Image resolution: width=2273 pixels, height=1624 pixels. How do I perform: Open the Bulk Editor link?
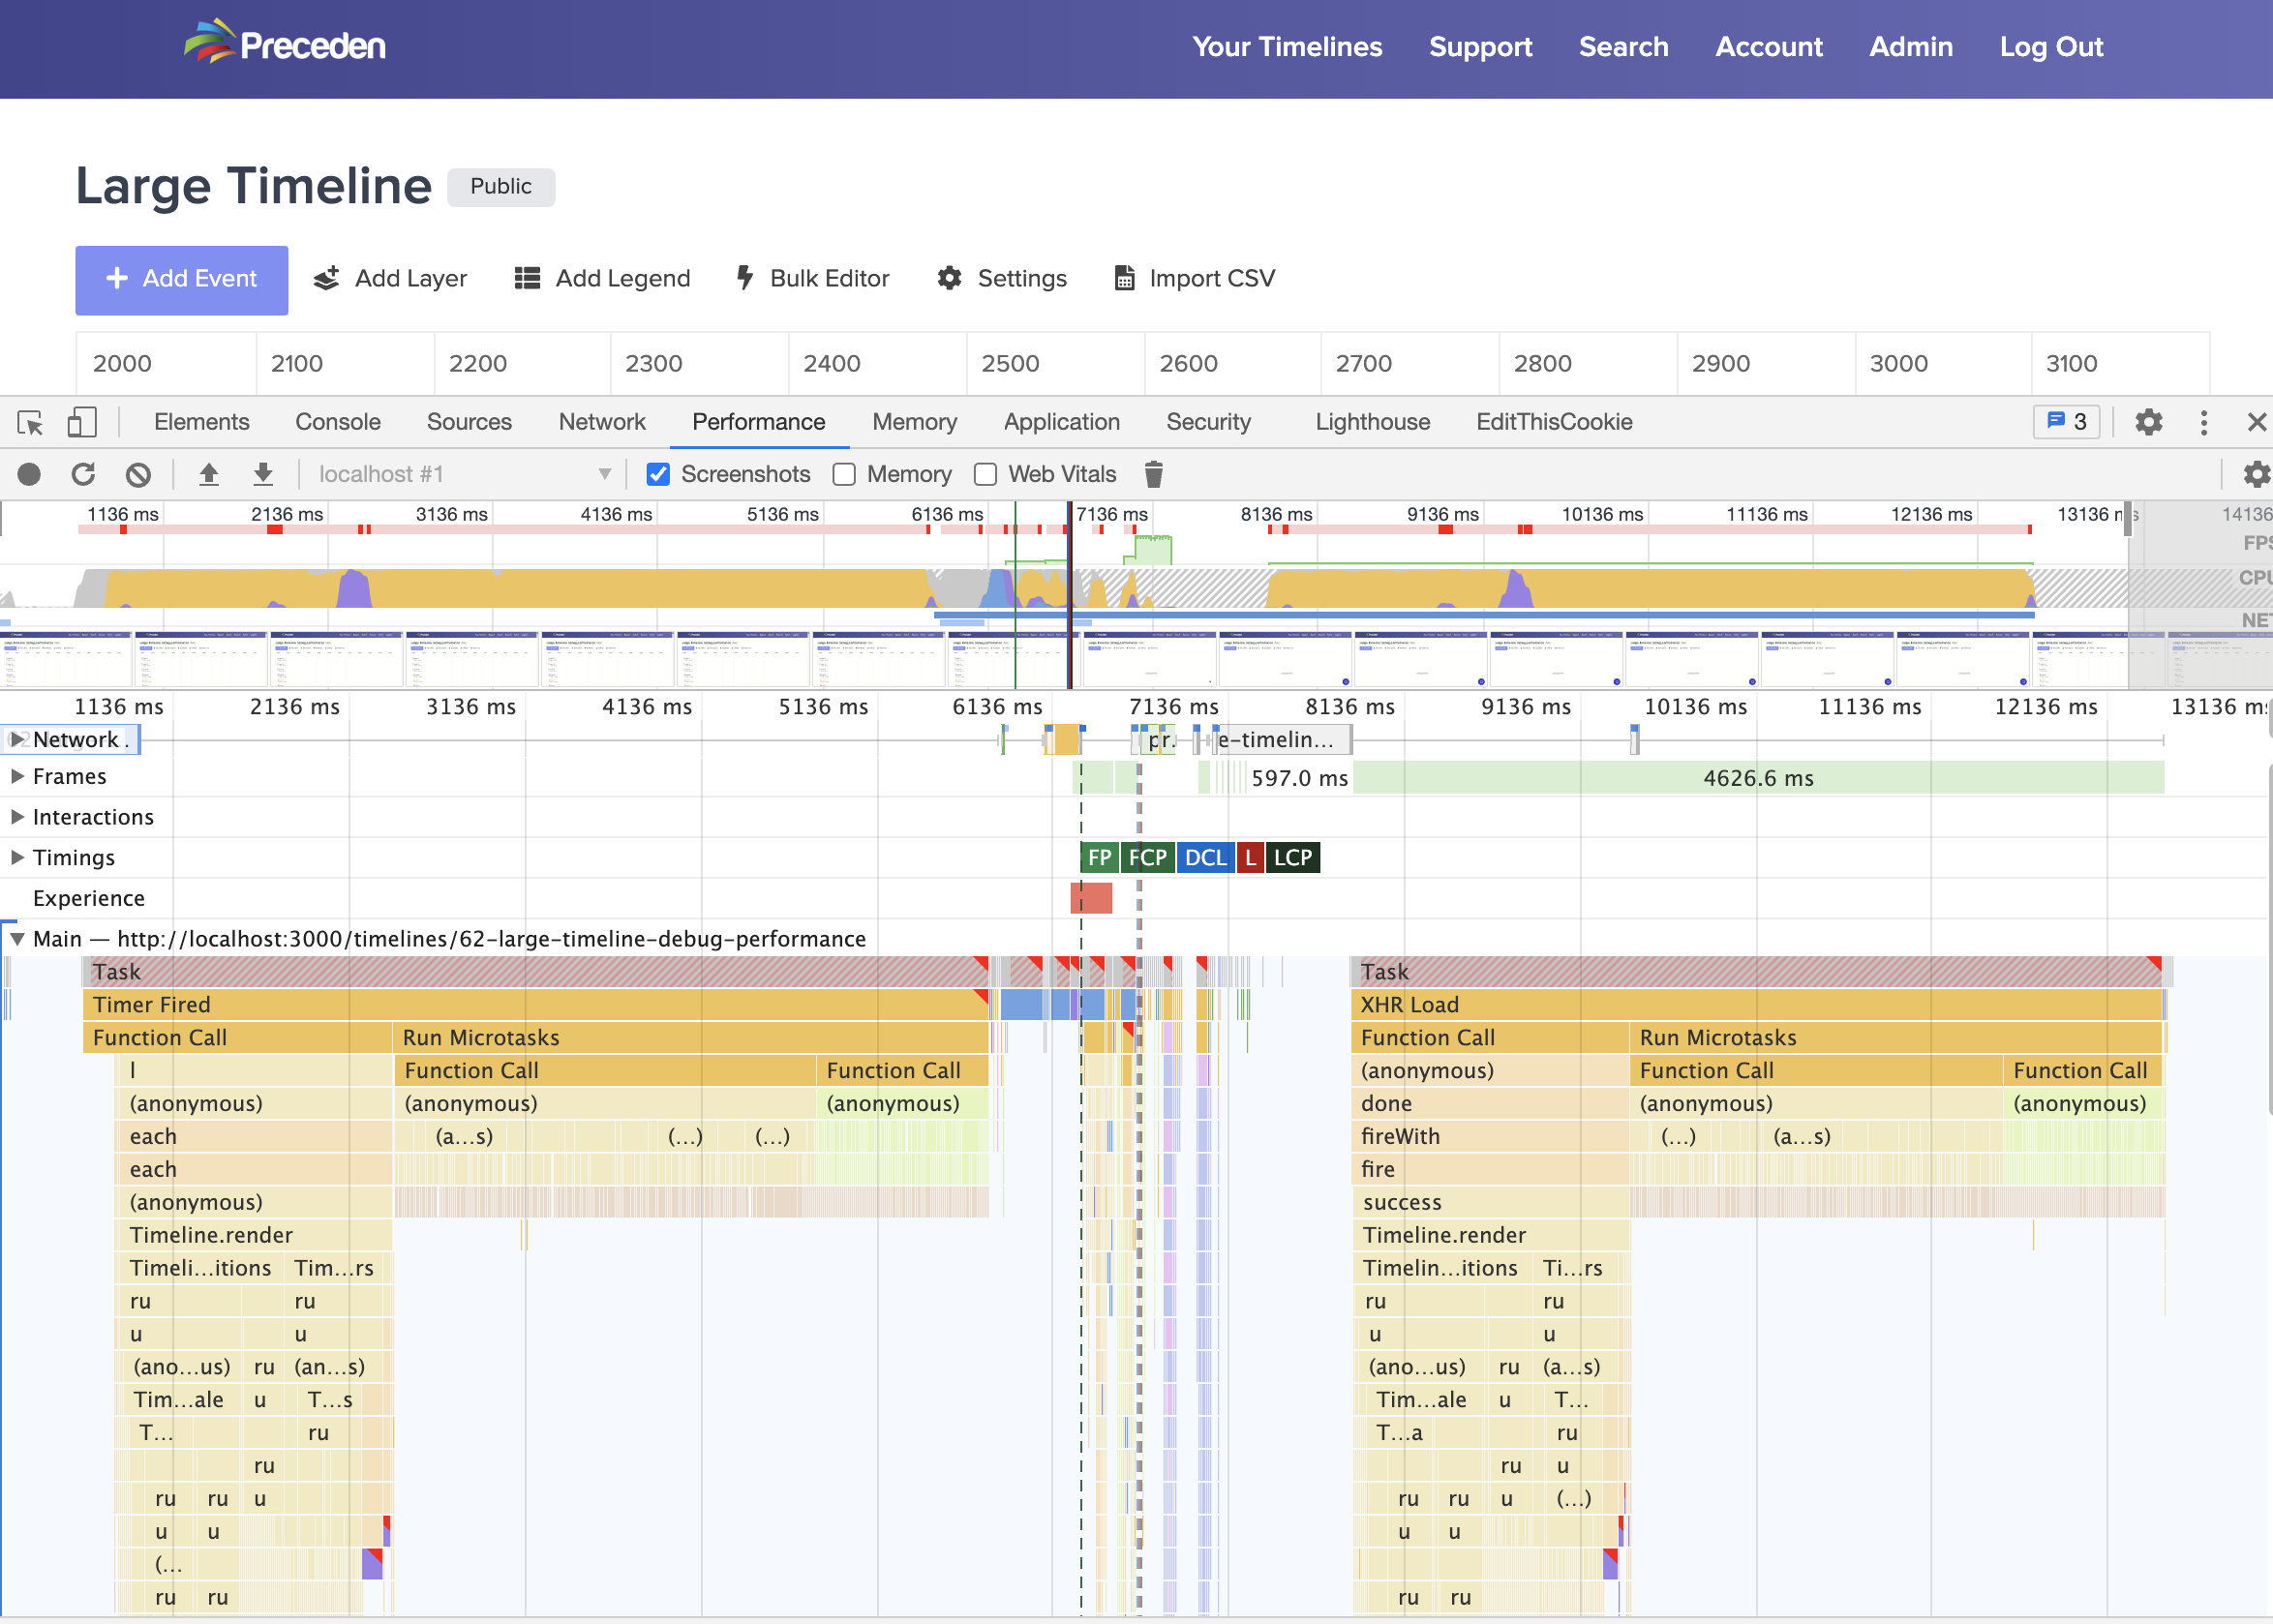[x=812, y=279]
